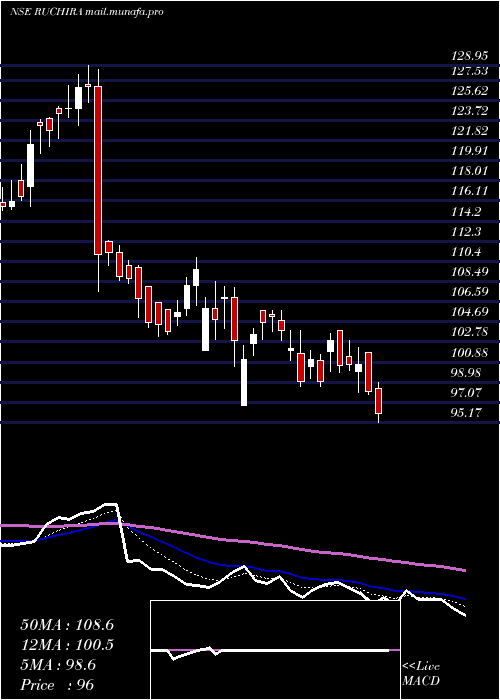
Task: Click the 5MA : 98.6 readout
Action: [x=58, y=665]
